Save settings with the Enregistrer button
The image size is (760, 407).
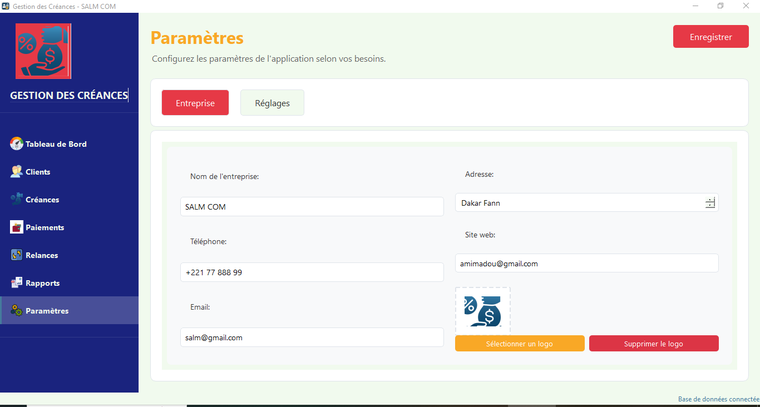tap(711, 37)
